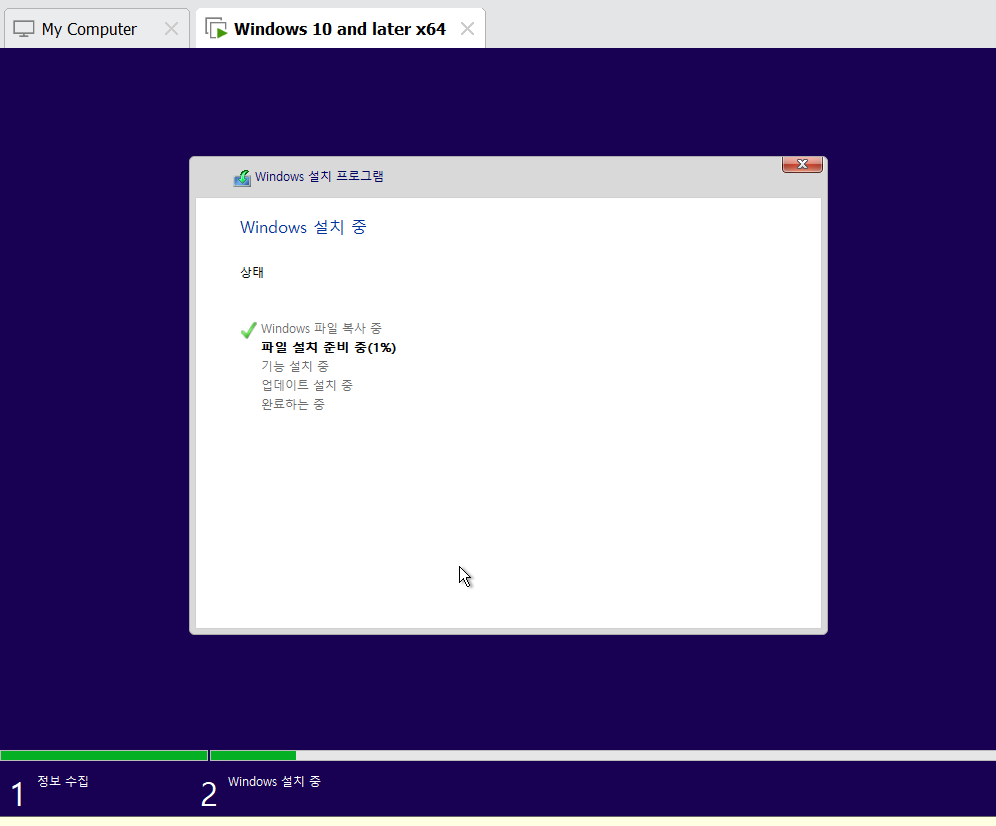
Task: Click '기능 설치 중' step
Action: (x=295, y=367)
